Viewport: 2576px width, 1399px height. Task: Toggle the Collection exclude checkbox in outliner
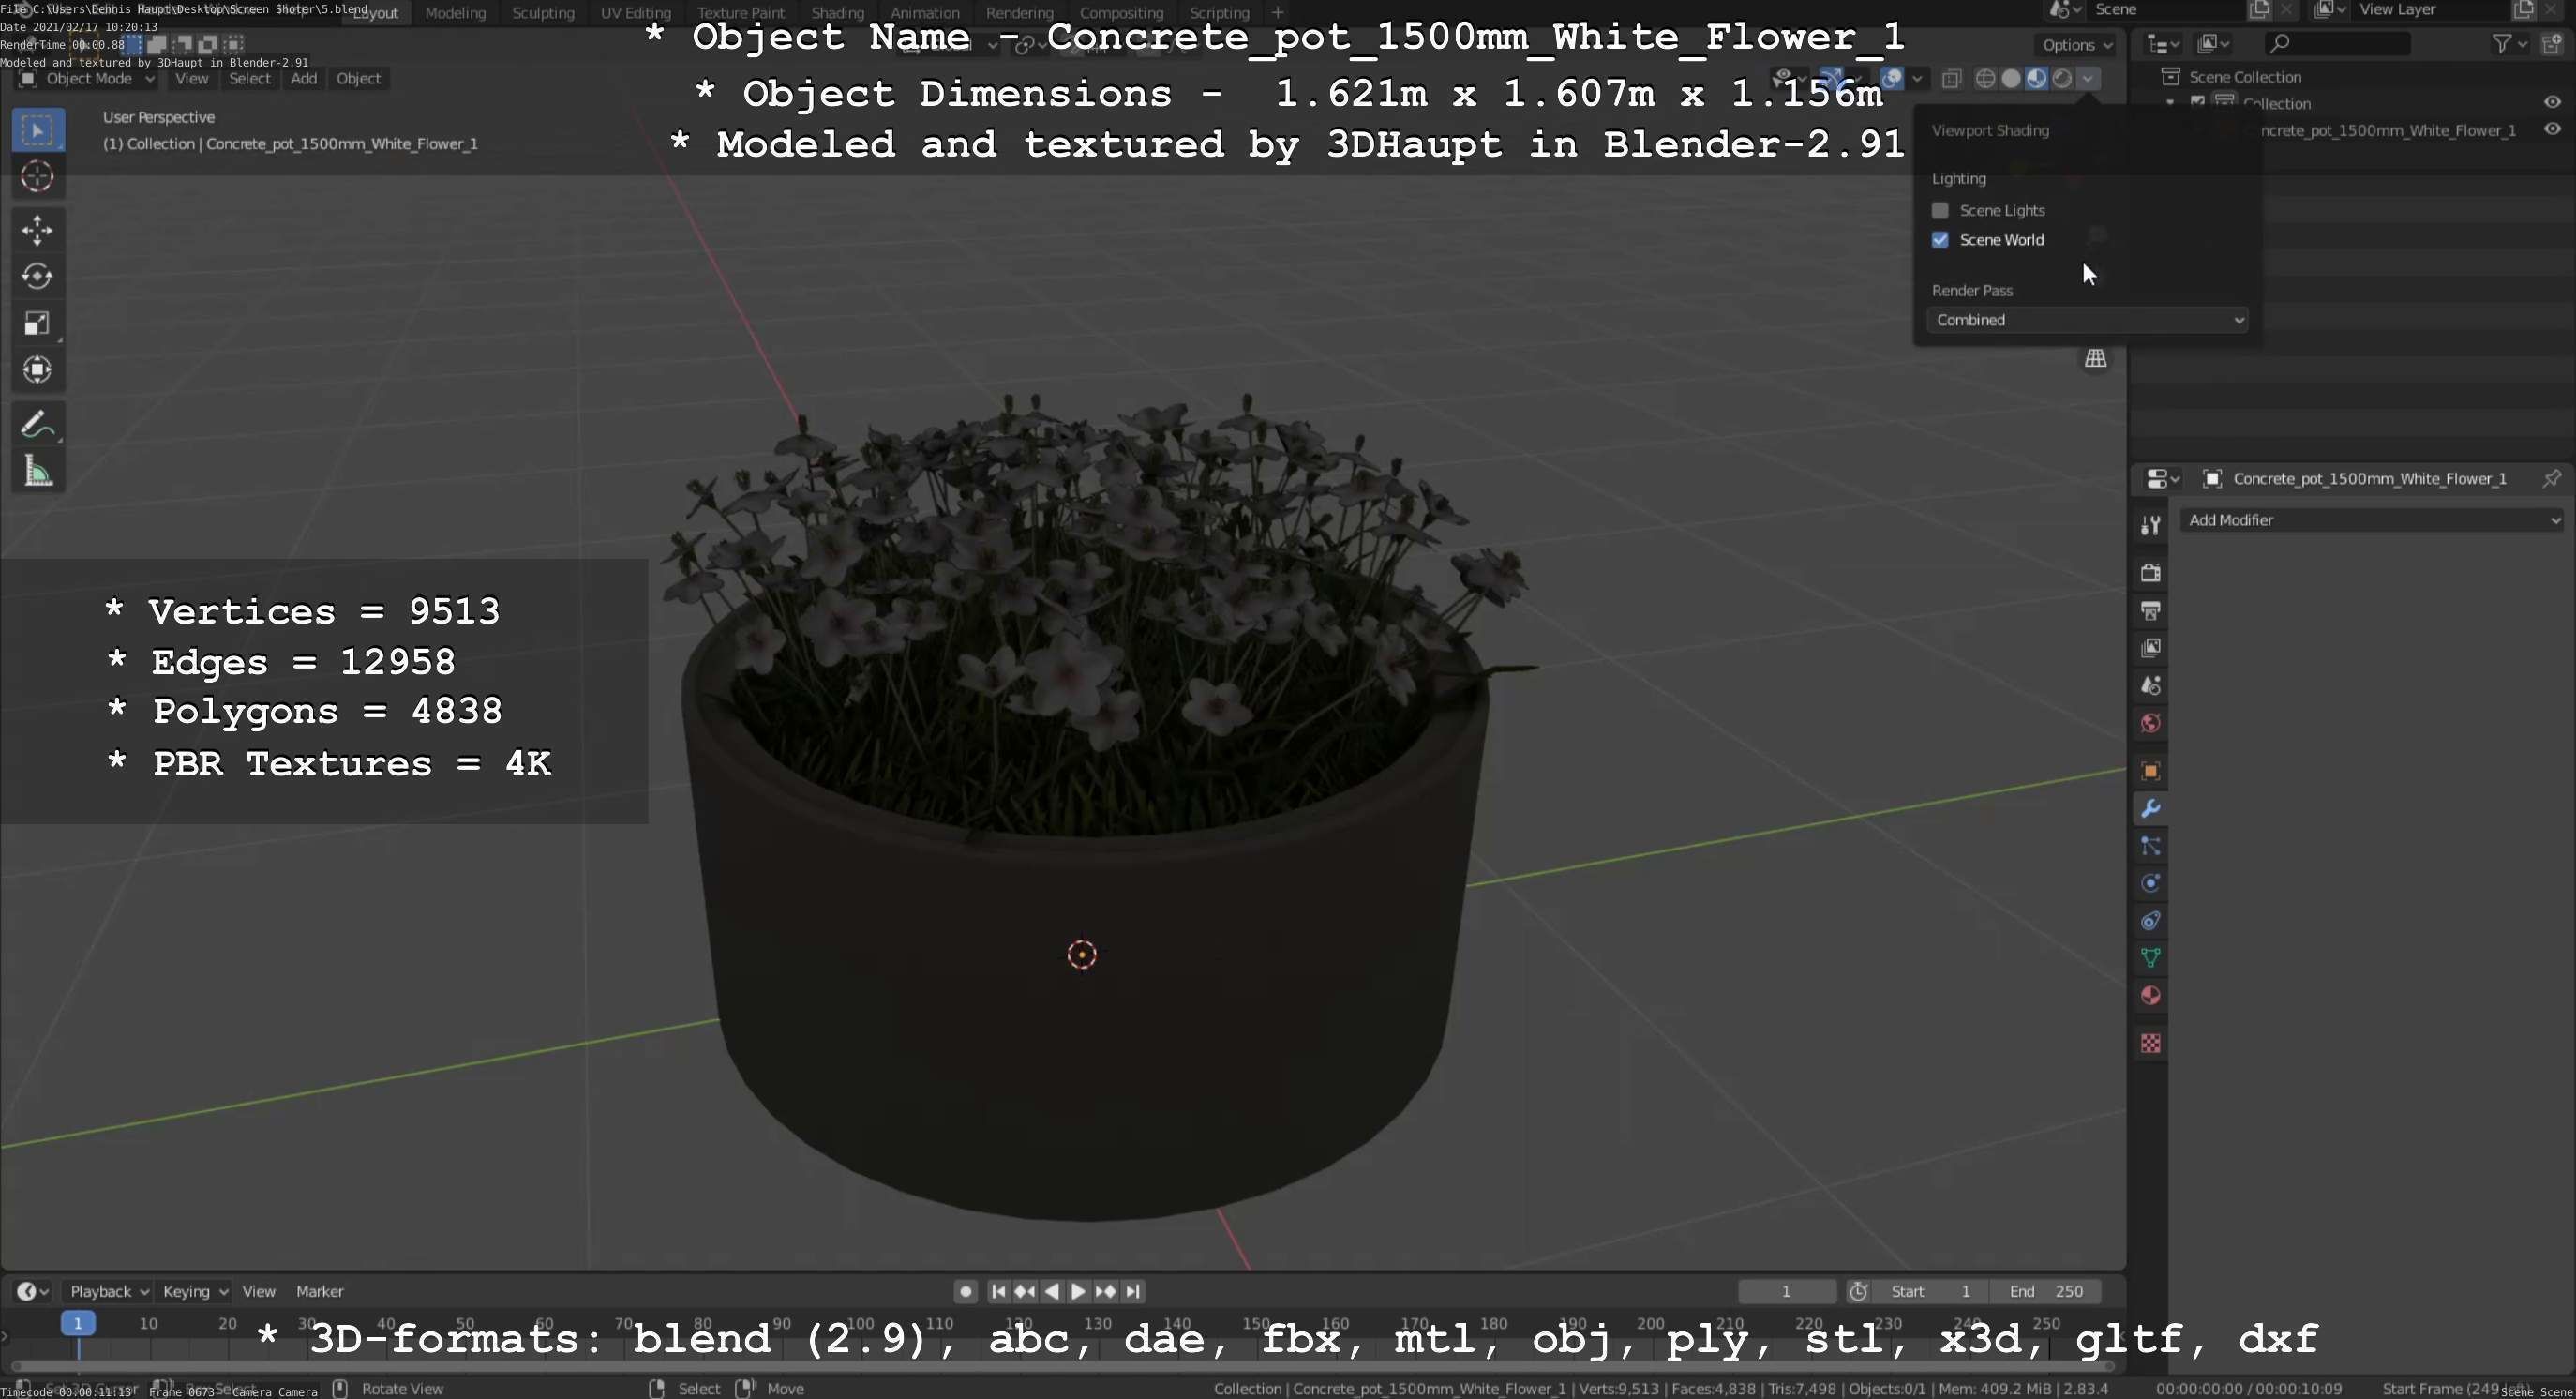pyautogui.click(x=2198, y=102)
